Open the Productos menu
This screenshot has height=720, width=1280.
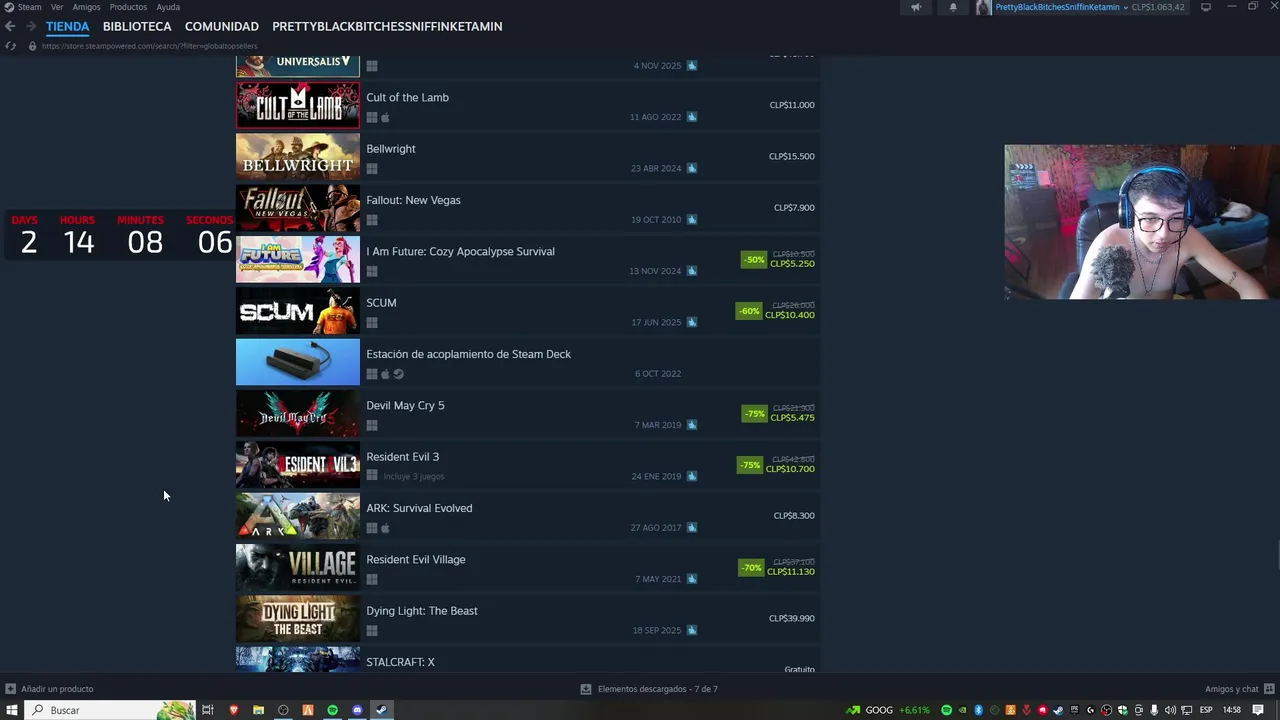[128, 7]
